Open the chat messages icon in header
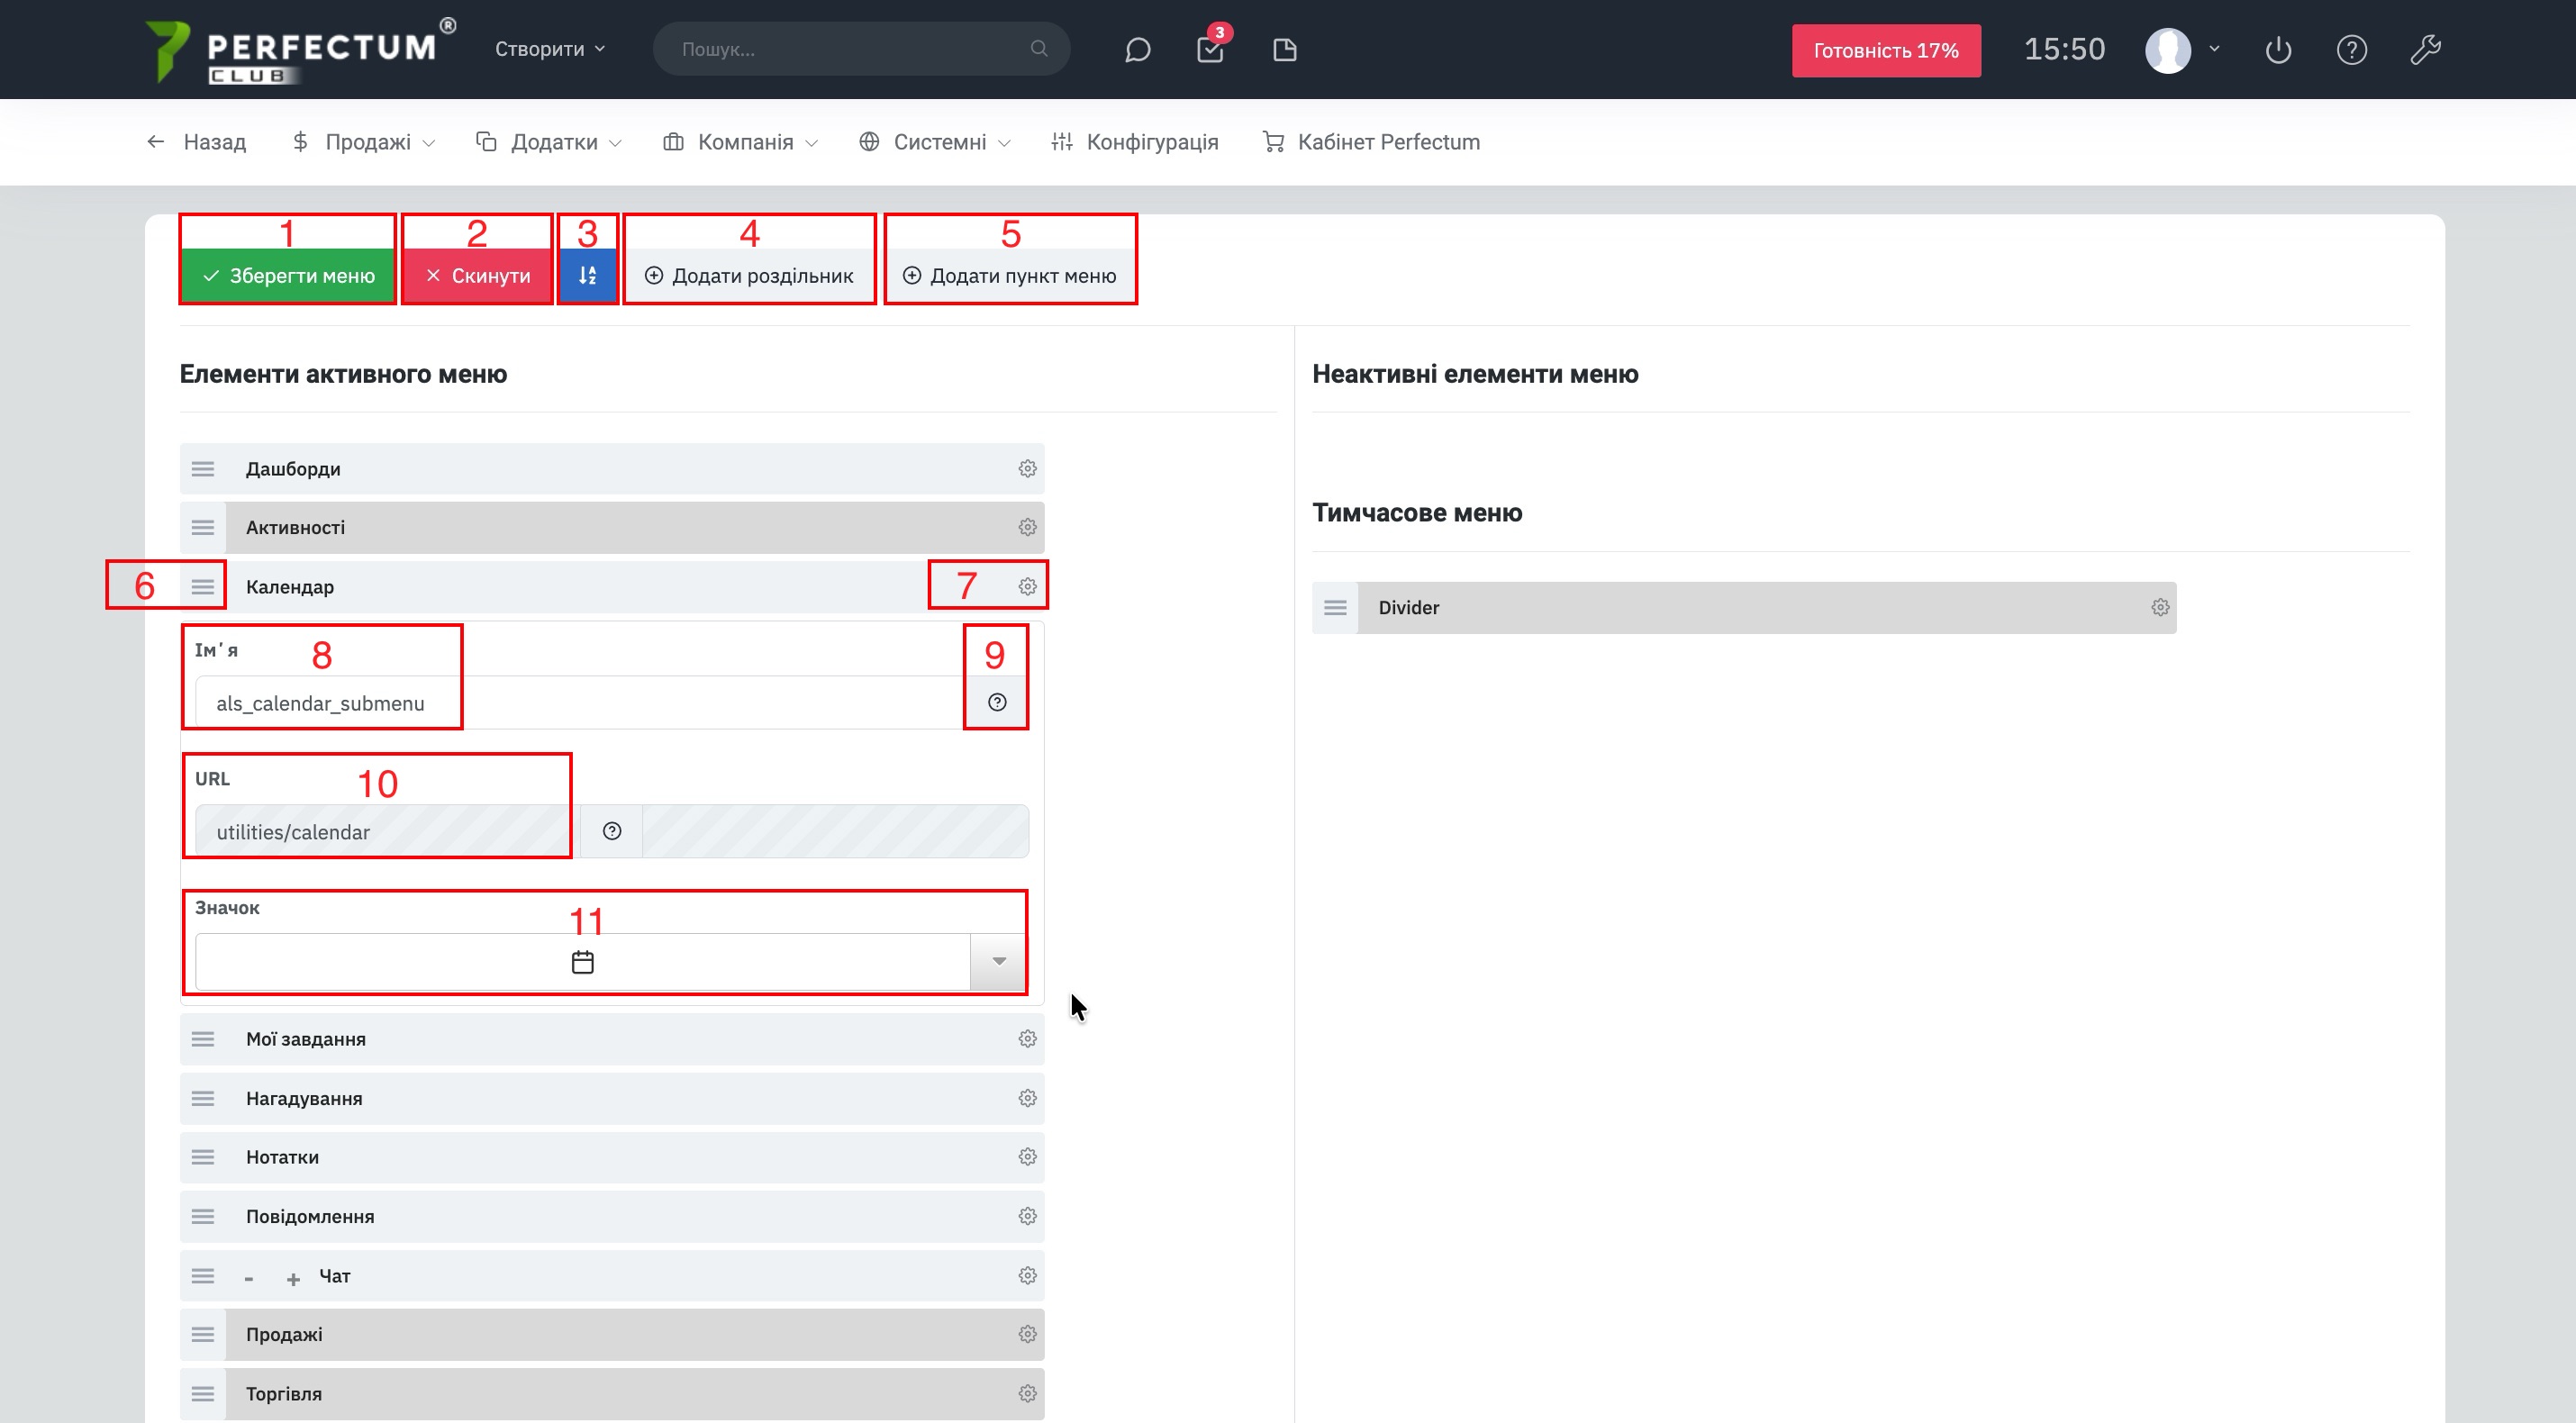This screenshot has height=1423, width=2576. pos(1137,50)
